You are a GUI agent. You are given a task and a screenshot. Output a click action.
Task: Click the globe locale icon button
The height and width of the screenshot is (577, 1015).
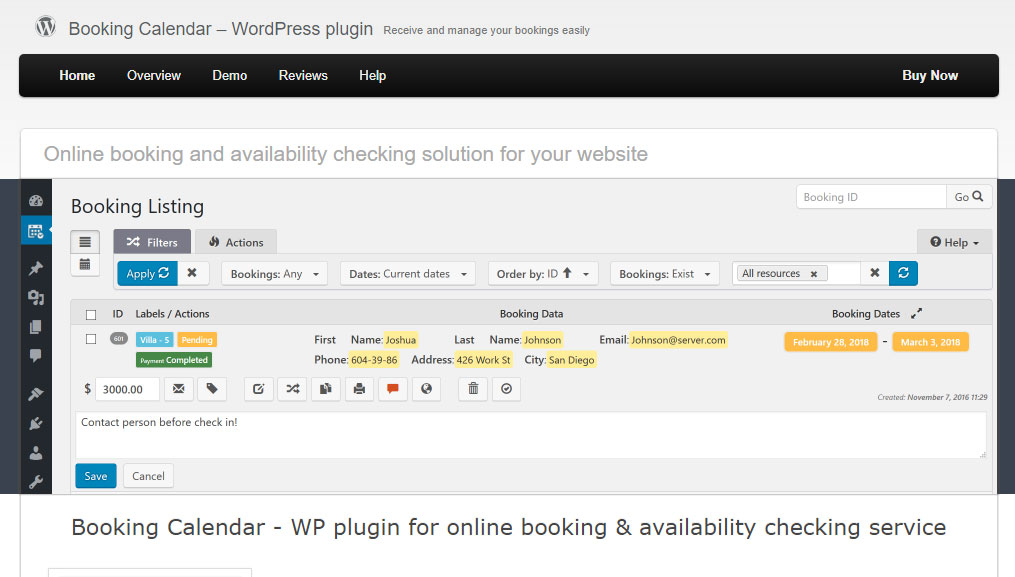coord(427,389)
